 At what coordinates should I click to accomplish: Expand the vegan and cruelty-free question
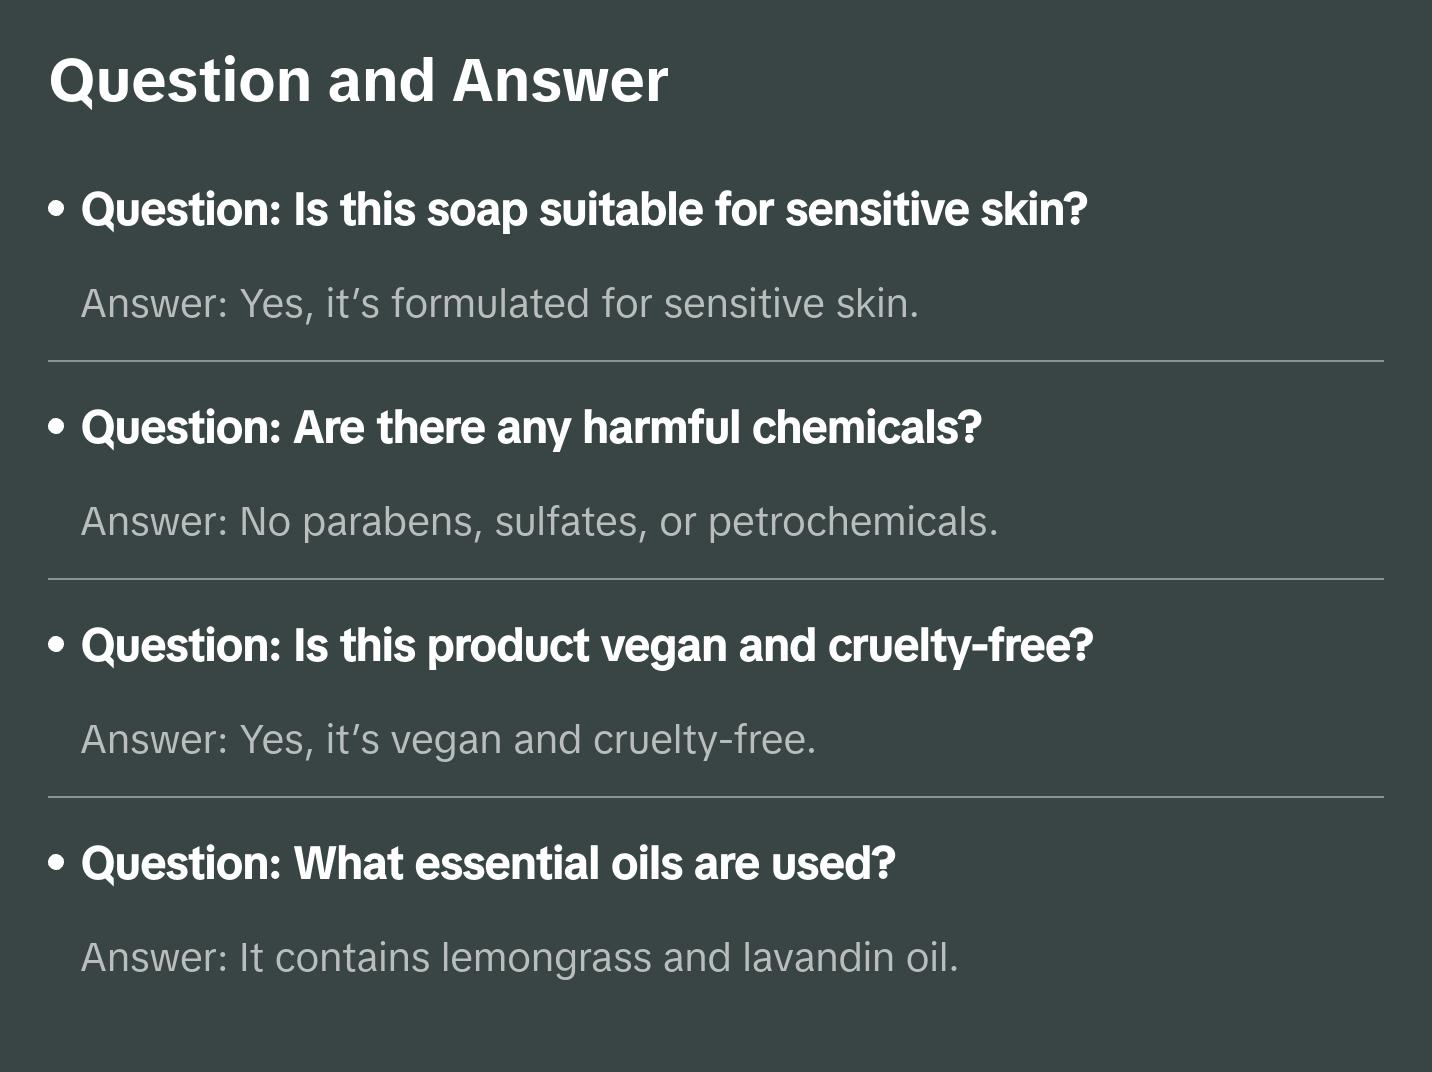587,646
